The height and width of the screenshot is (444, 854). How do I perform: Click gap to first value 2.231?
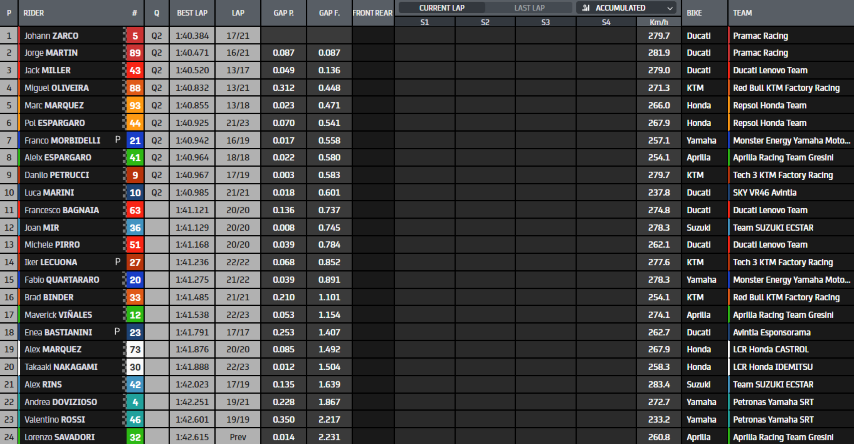(x=329, y=437)
